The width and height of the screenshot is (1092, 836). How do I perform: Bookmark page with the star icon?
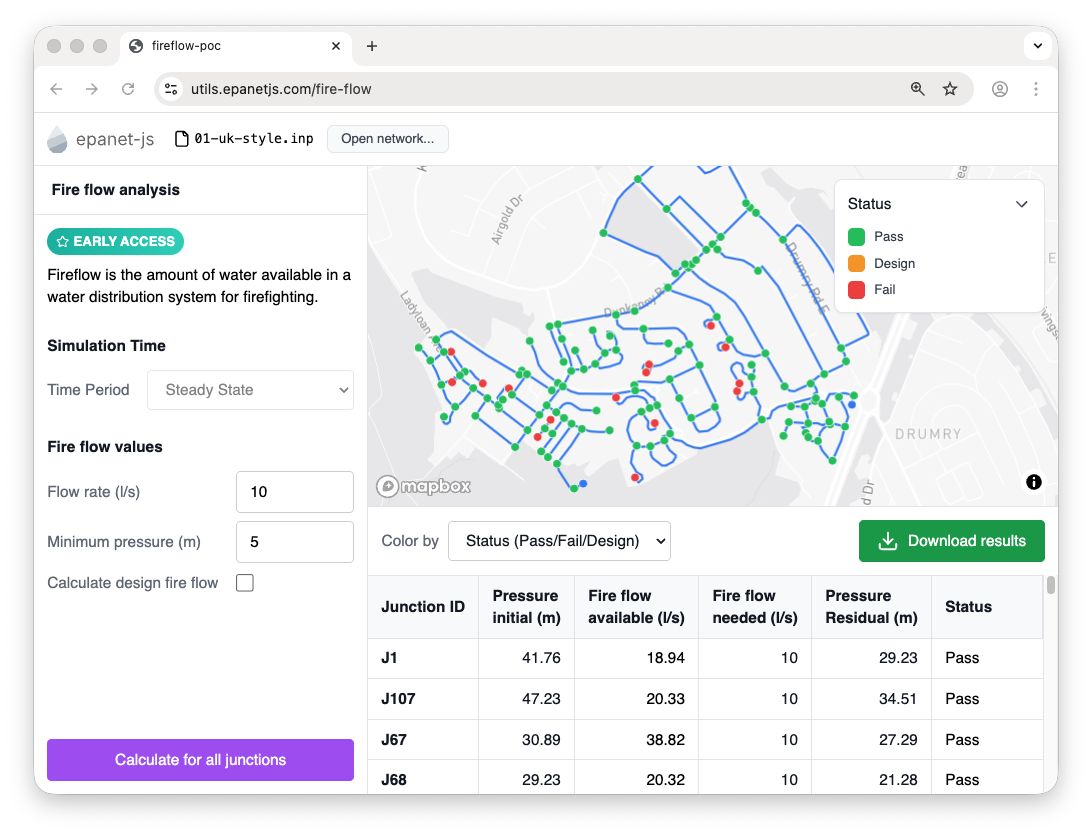pyautogui.click(x=950, y=89)
